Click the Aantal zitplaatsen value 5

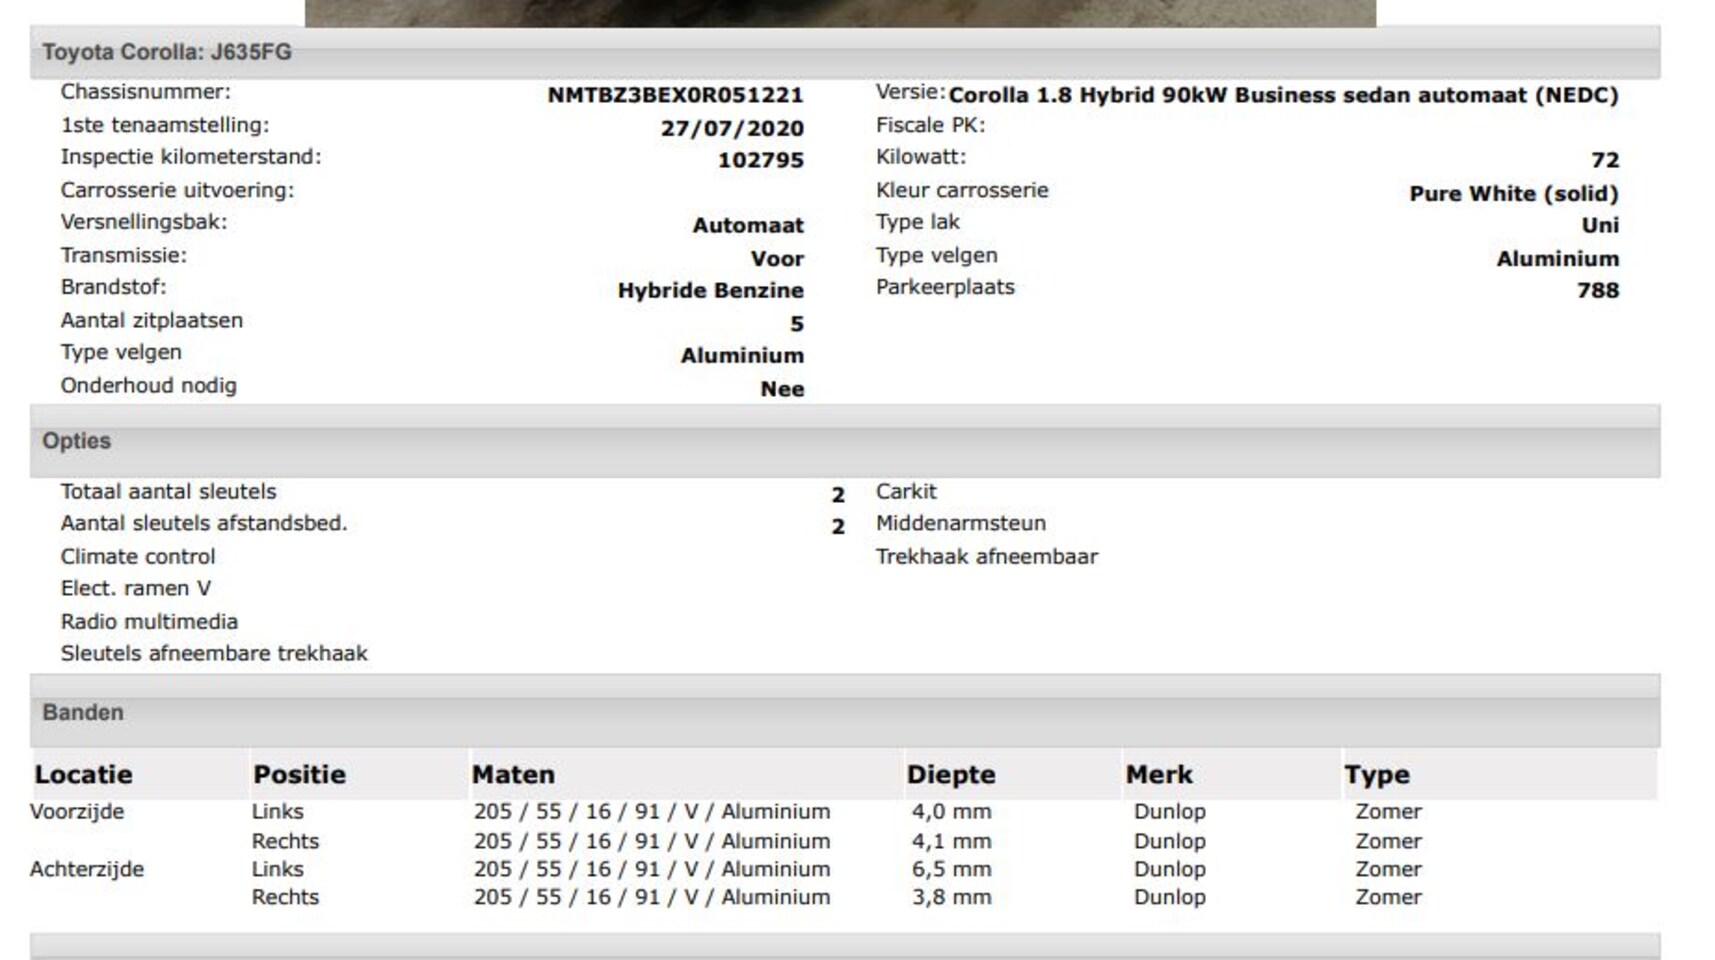[x=796, y=323]
